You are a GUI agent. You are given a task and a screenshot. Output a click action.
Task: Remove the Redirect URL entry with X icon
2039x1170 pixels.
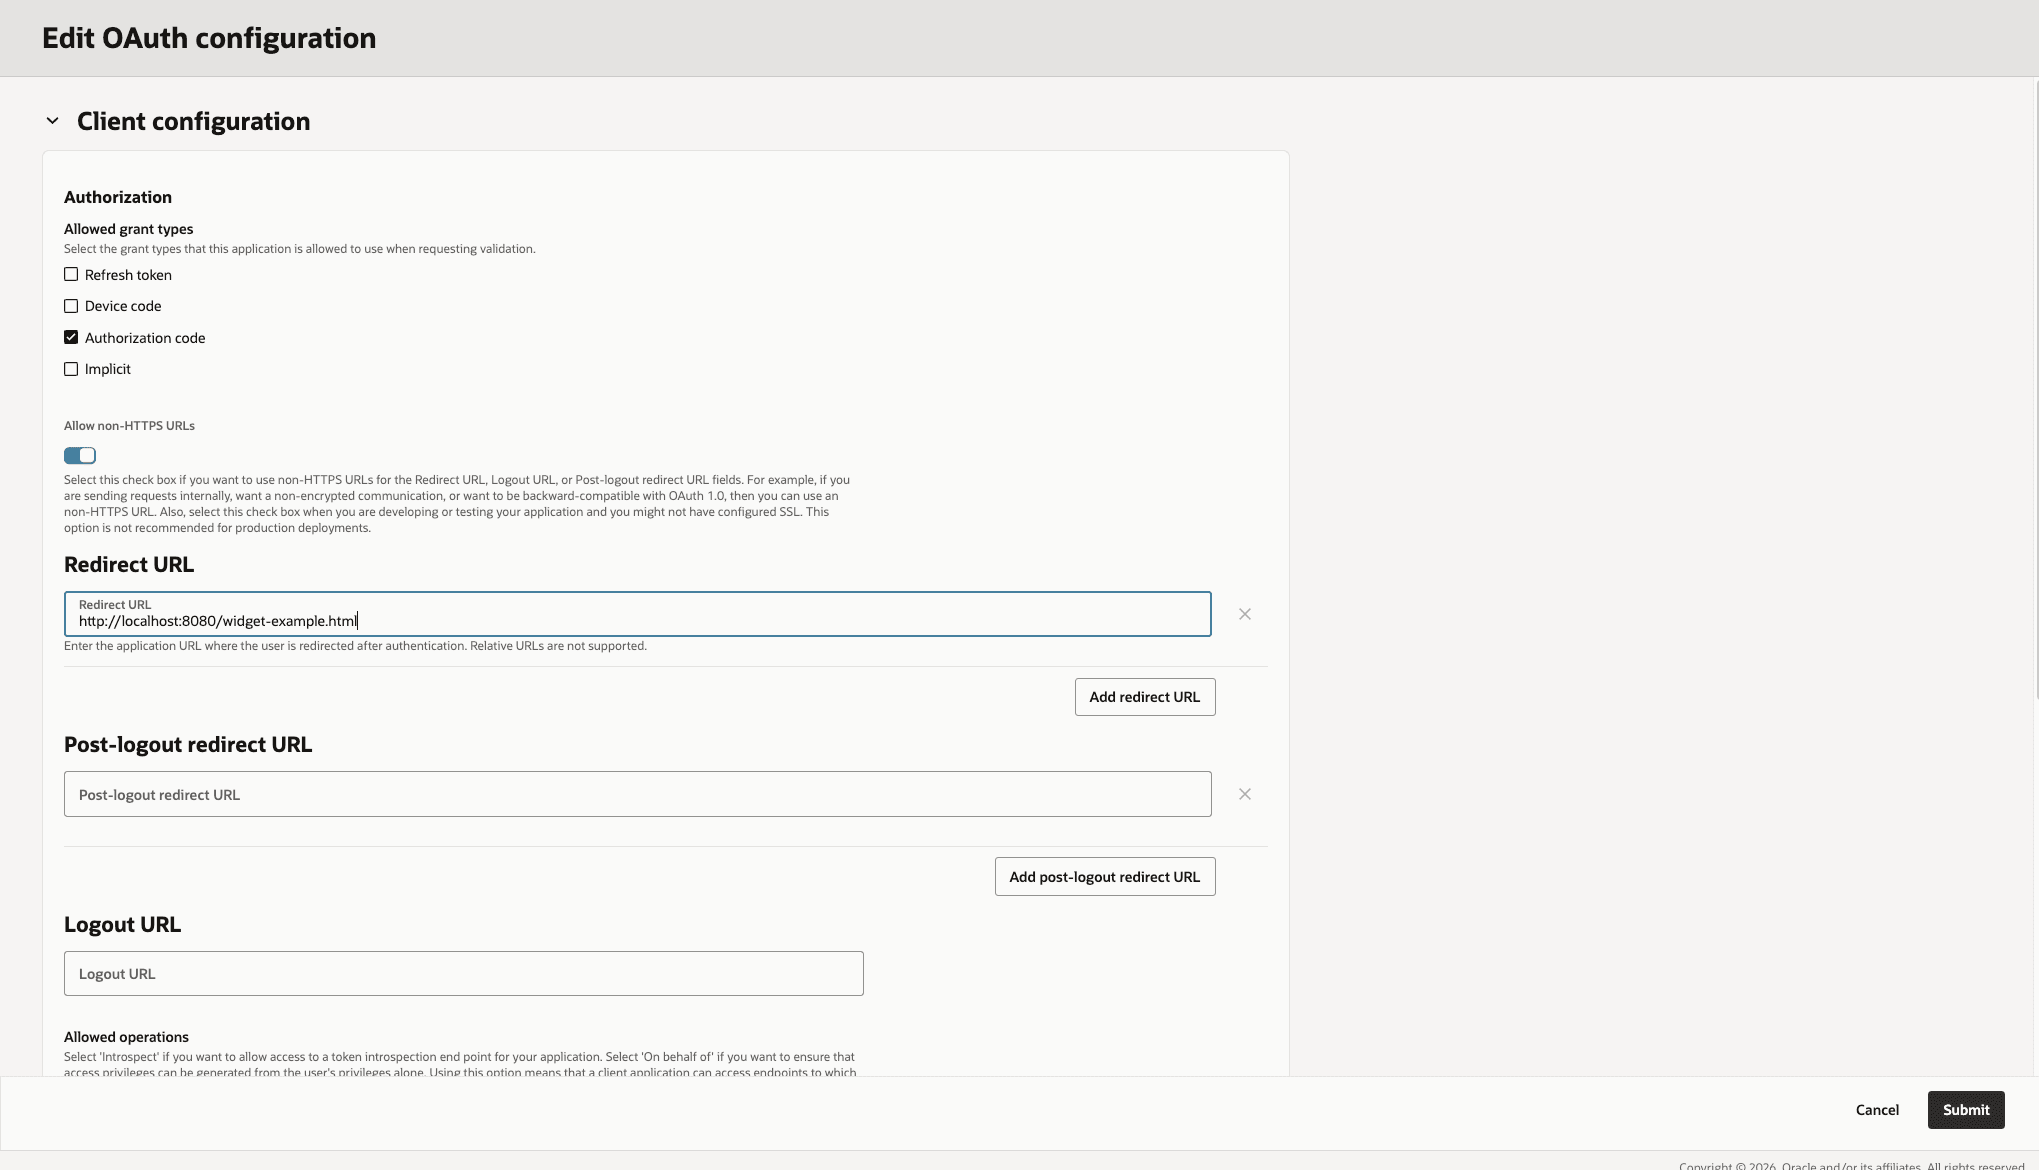pos(1245,614)
